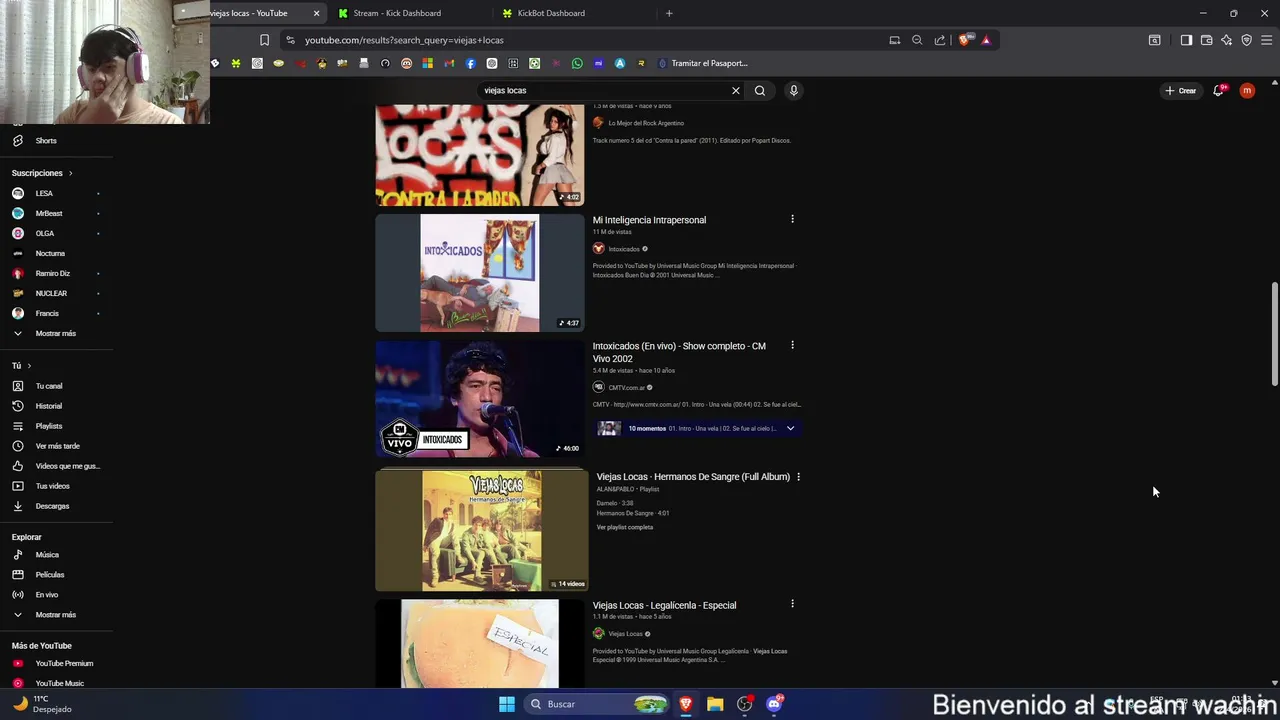The image size is (1280, 720).
Task: Click in the YouTube search field
Action: click(605, 90)
